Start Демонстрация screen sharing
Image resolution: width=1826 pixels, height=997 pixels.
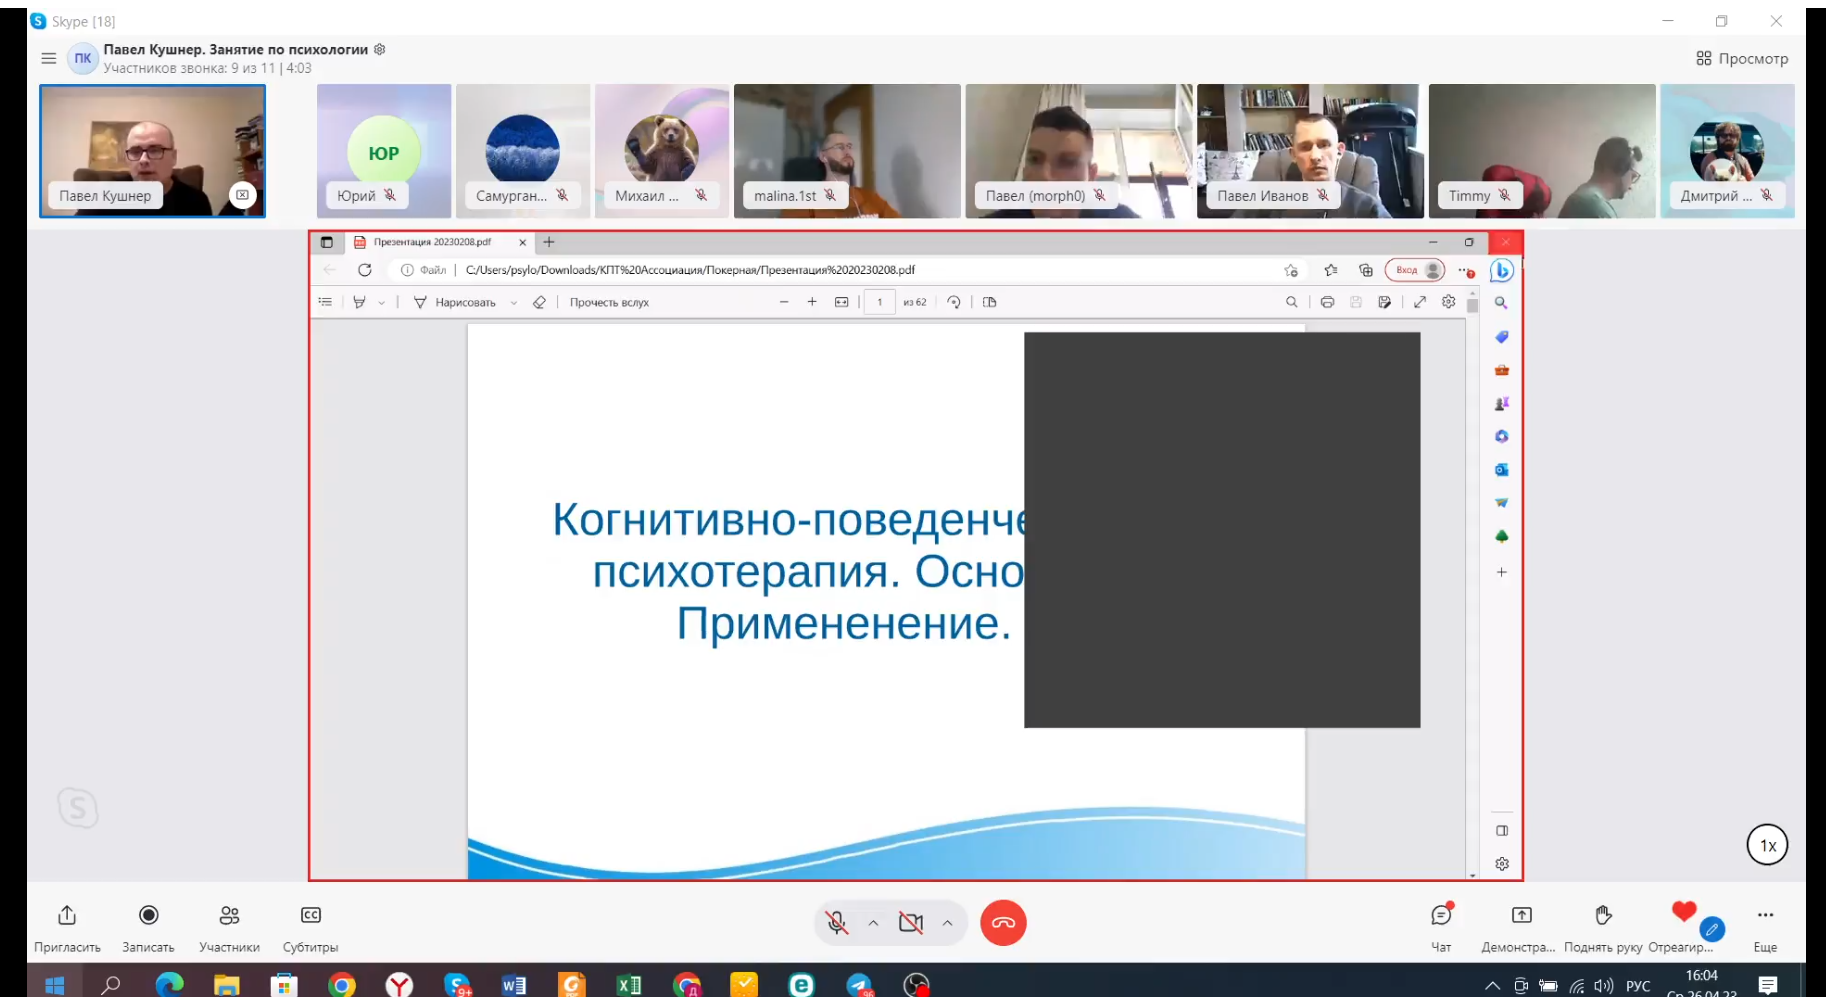(1521, 915)
